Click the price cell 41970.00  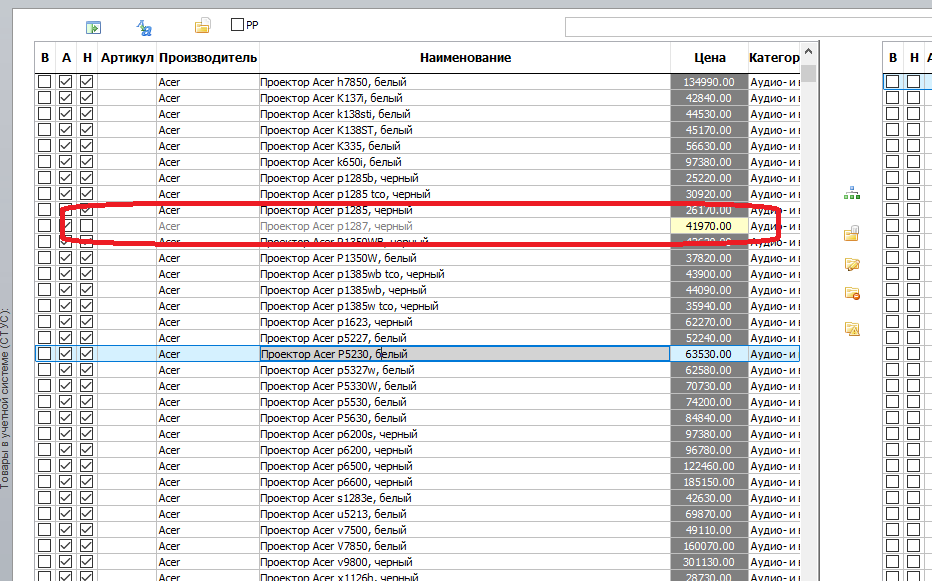(x=709, y=226)
